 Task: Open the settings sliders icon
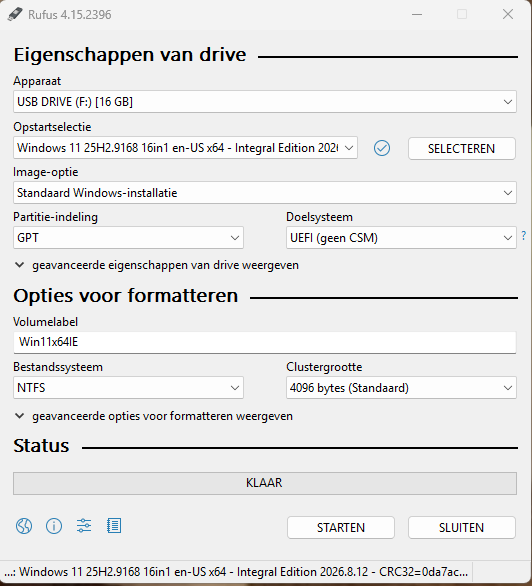point(84,526)
